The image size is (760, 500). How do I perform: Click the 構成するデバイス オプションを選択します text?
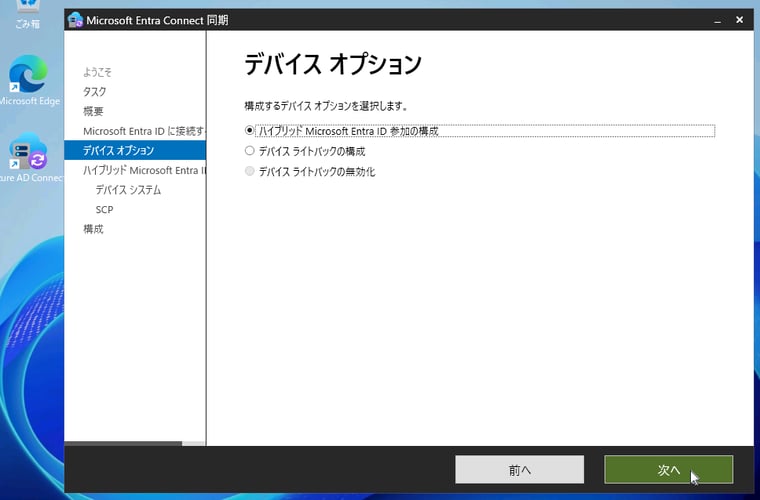point(326,106)
